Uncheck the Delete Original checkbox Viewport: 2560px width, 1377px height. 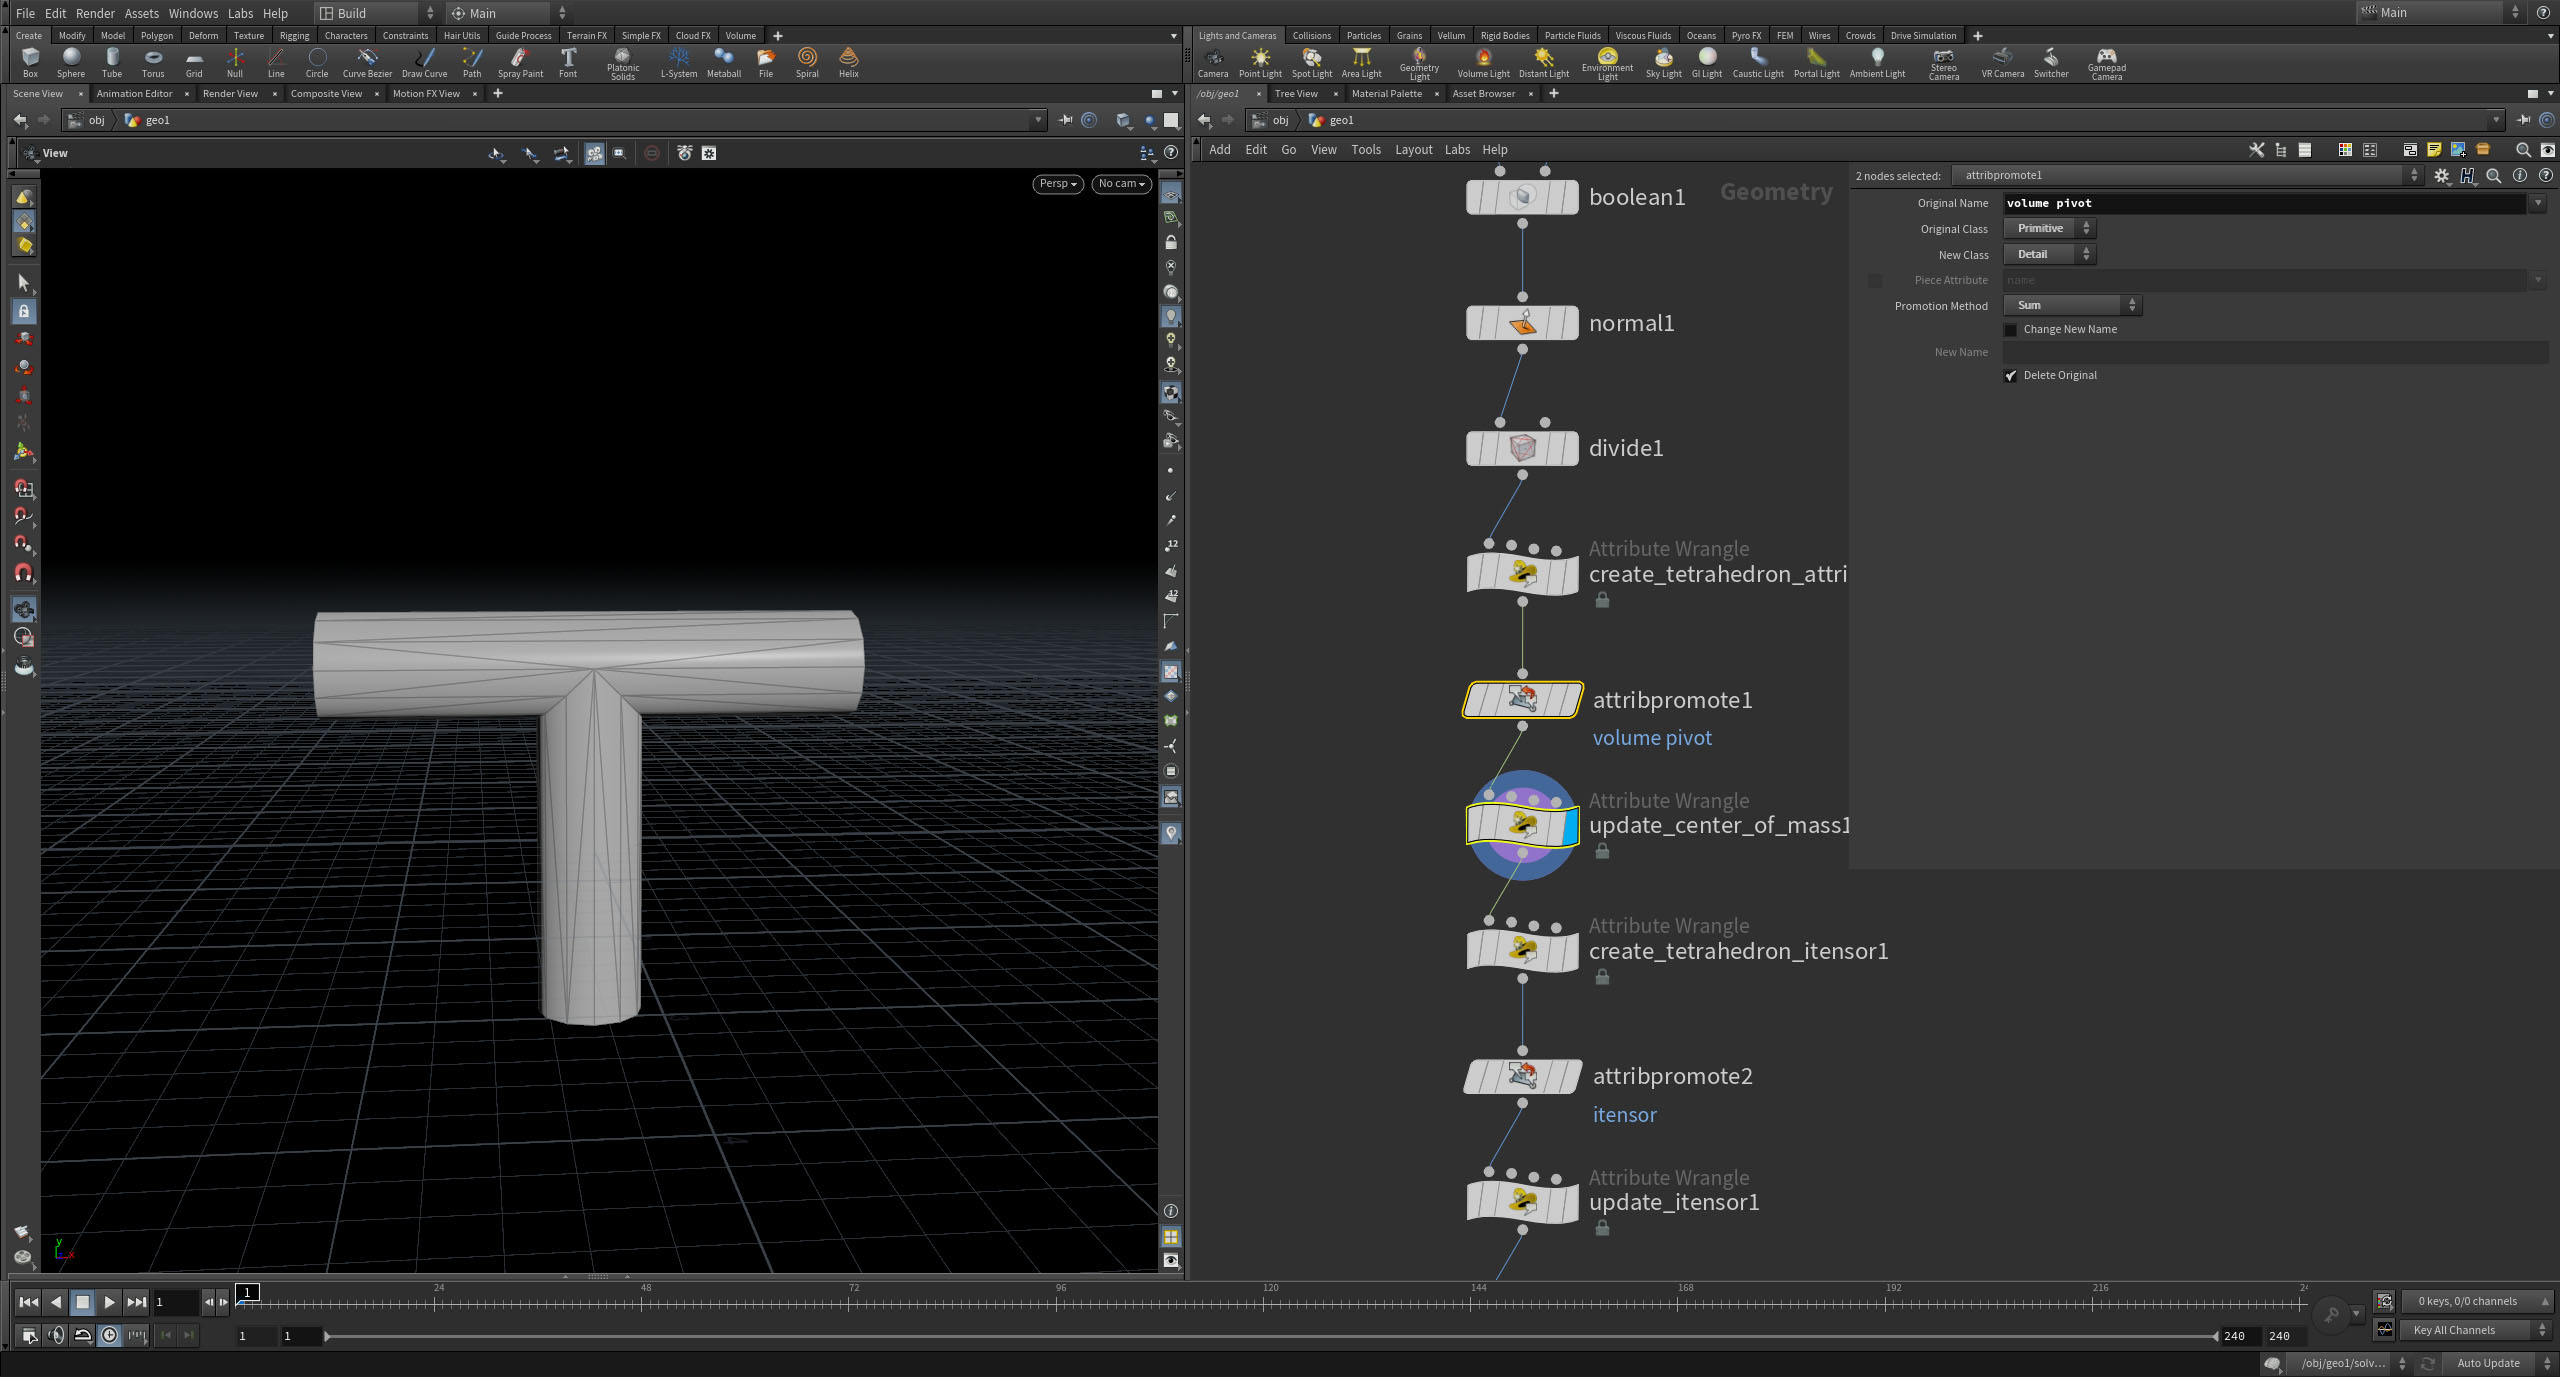point(2011,376)
